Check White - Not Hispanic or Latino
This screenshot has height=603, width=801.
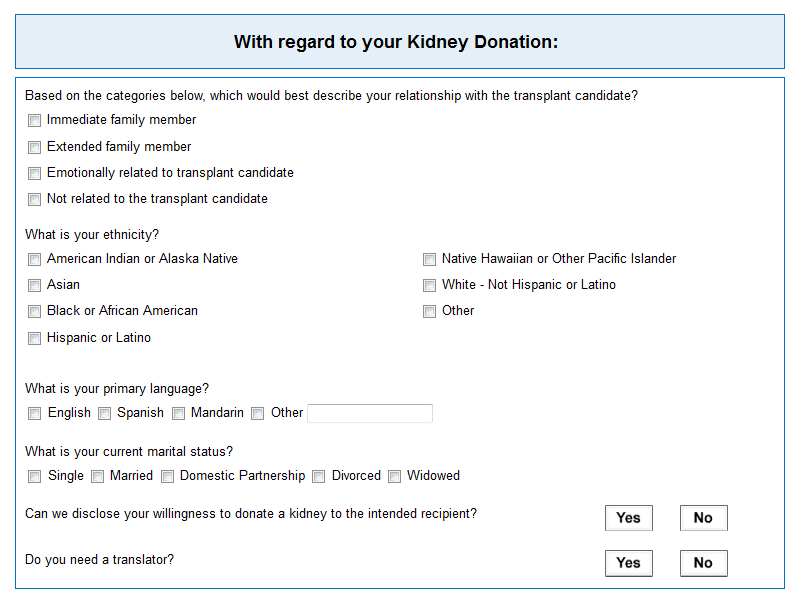click(x=429, y=285)
